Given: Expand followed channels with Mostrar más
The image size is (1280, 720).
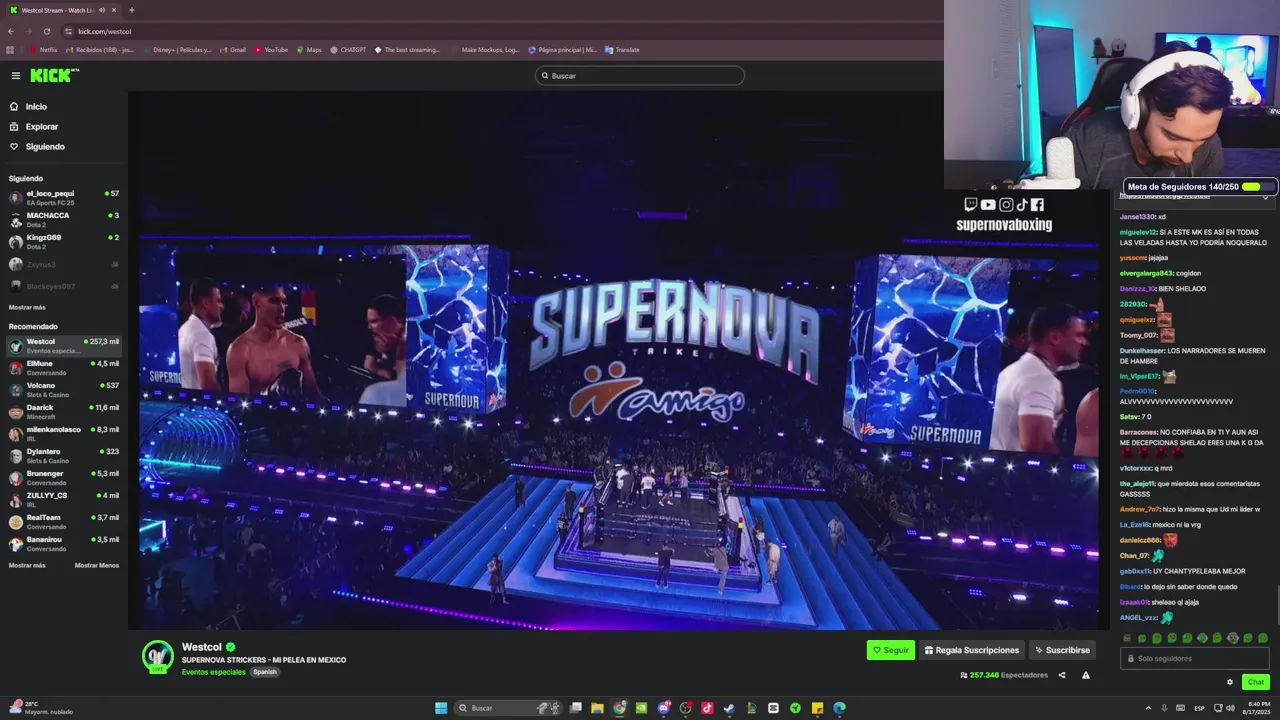Looking at the screenshot, I should tap(27, 307).
